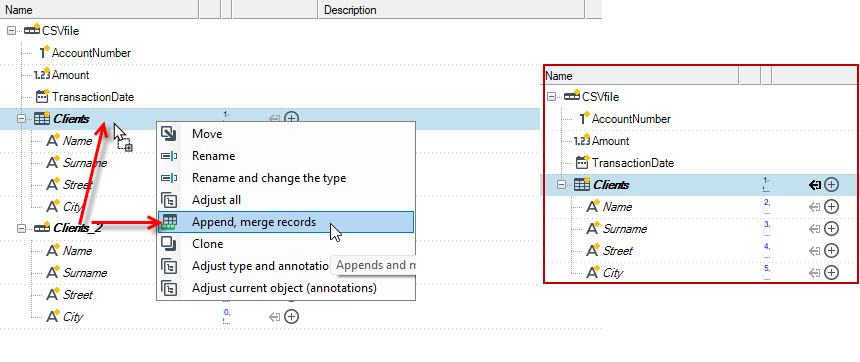Click the icon beside Rename and change the type
The image size is (860, 362).
(x=169, y=178)
